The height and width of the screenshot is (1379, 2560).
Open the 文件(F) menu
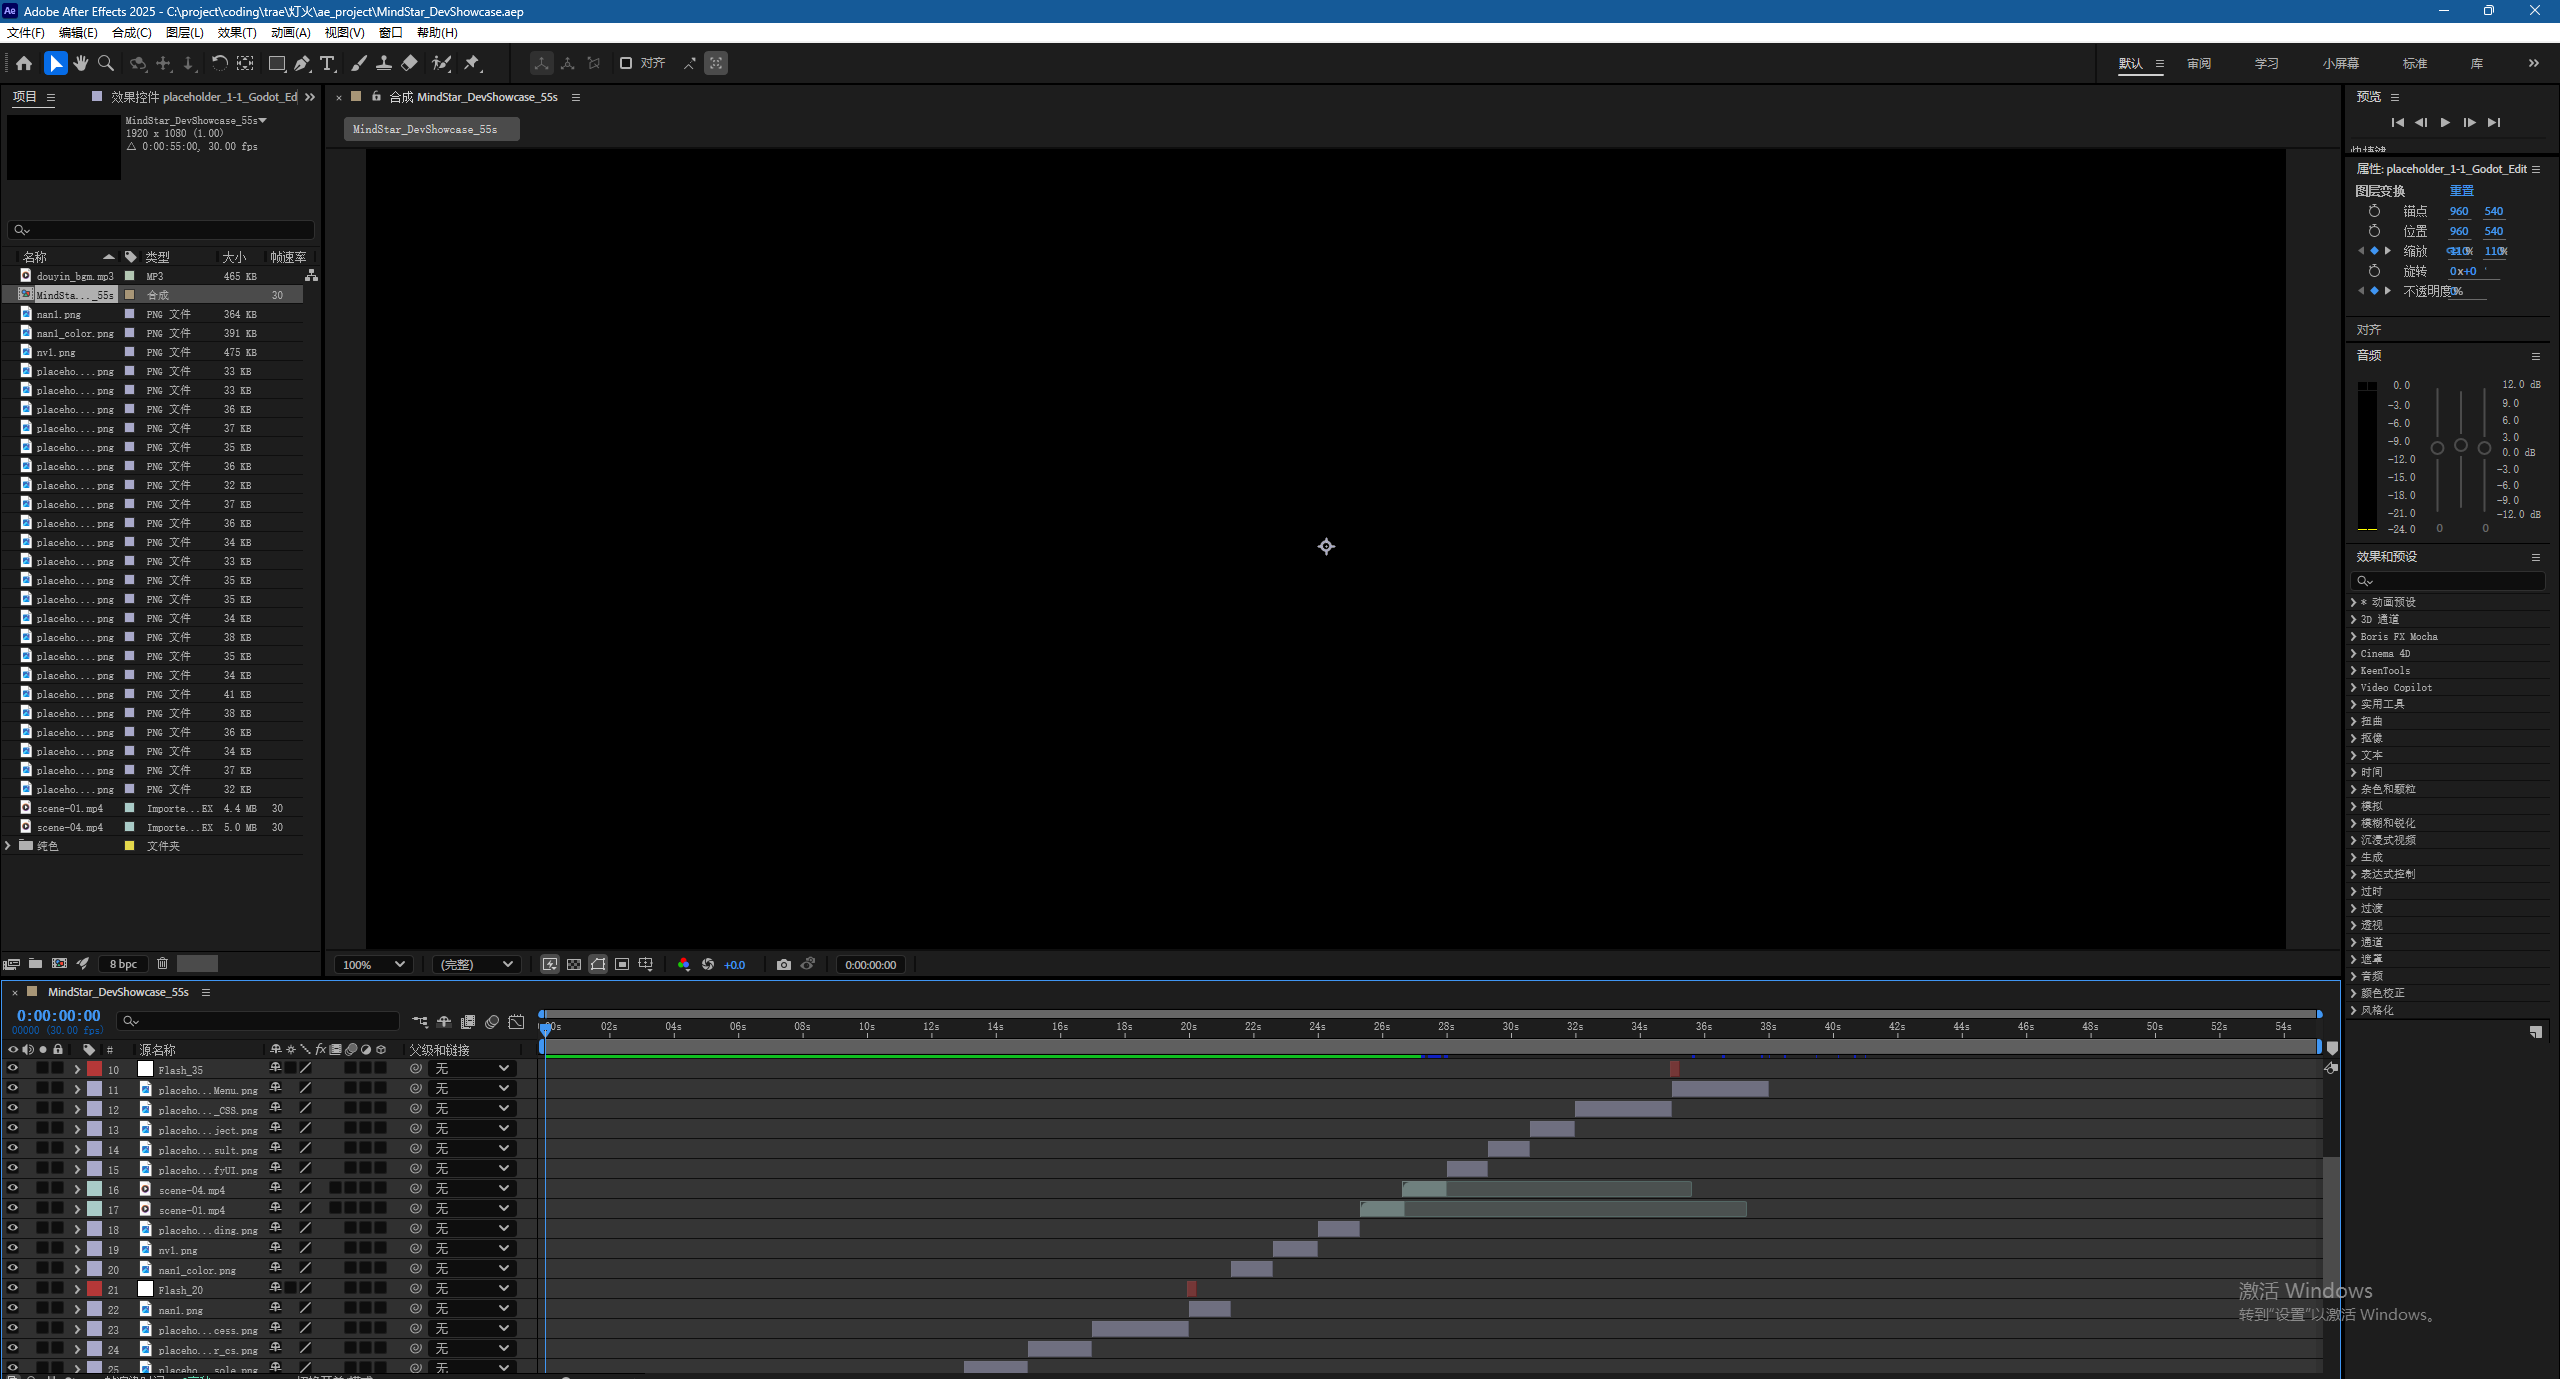[25, 32]
